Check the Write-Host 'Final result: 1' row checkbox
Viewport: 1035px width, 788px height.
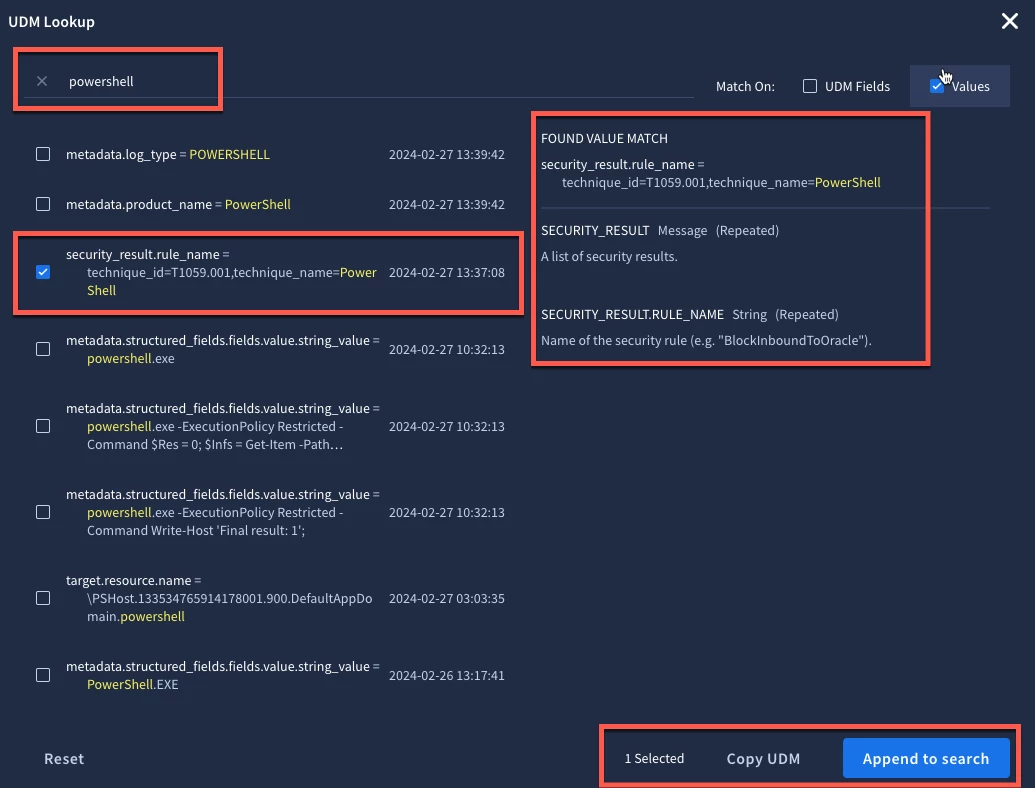click(43, 512)
